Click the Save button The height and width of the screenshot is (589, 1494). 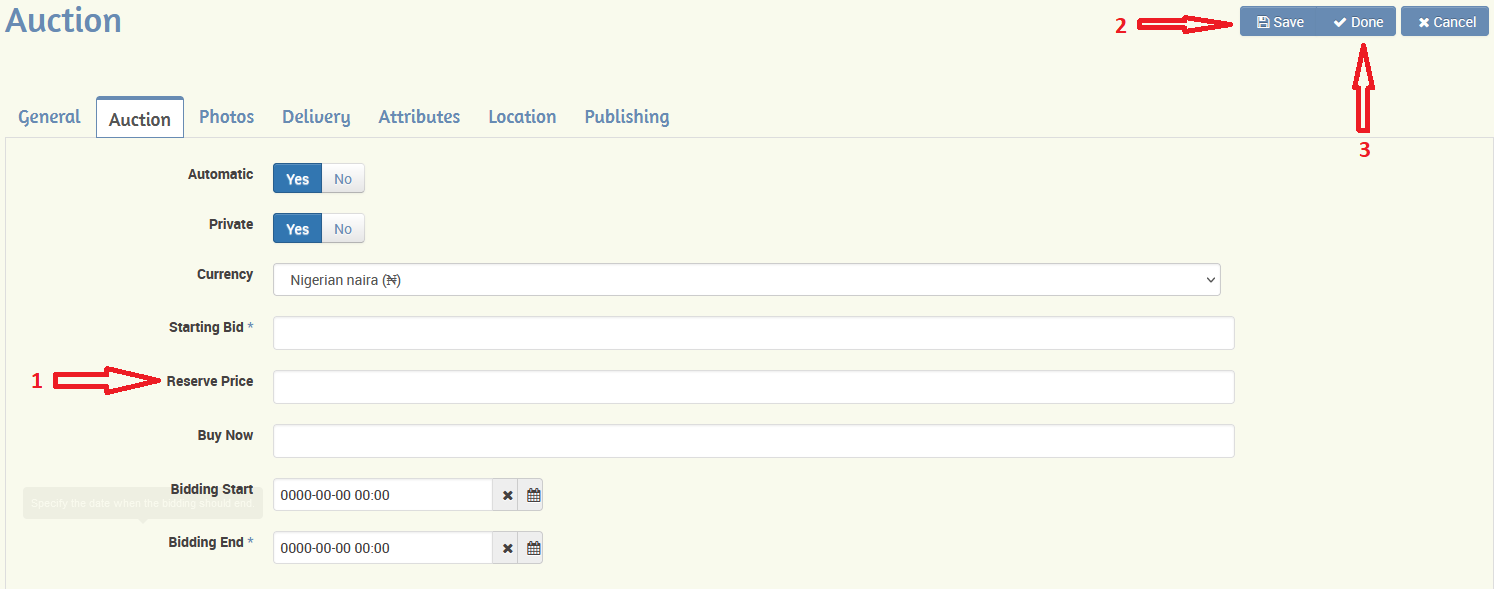pos(1280,22)
